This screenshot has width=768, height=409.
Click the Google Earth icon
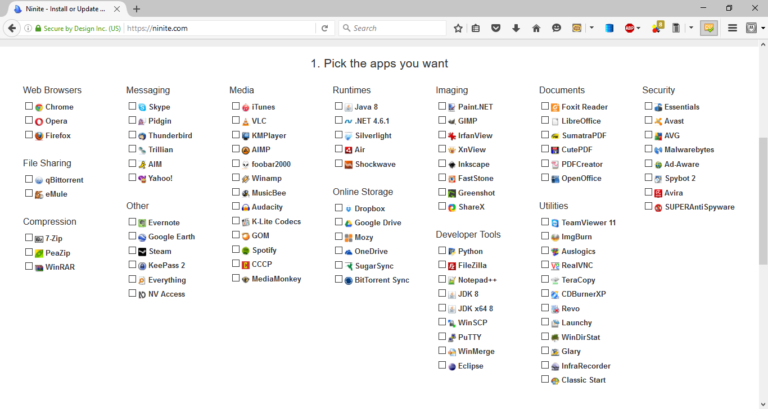142,237
